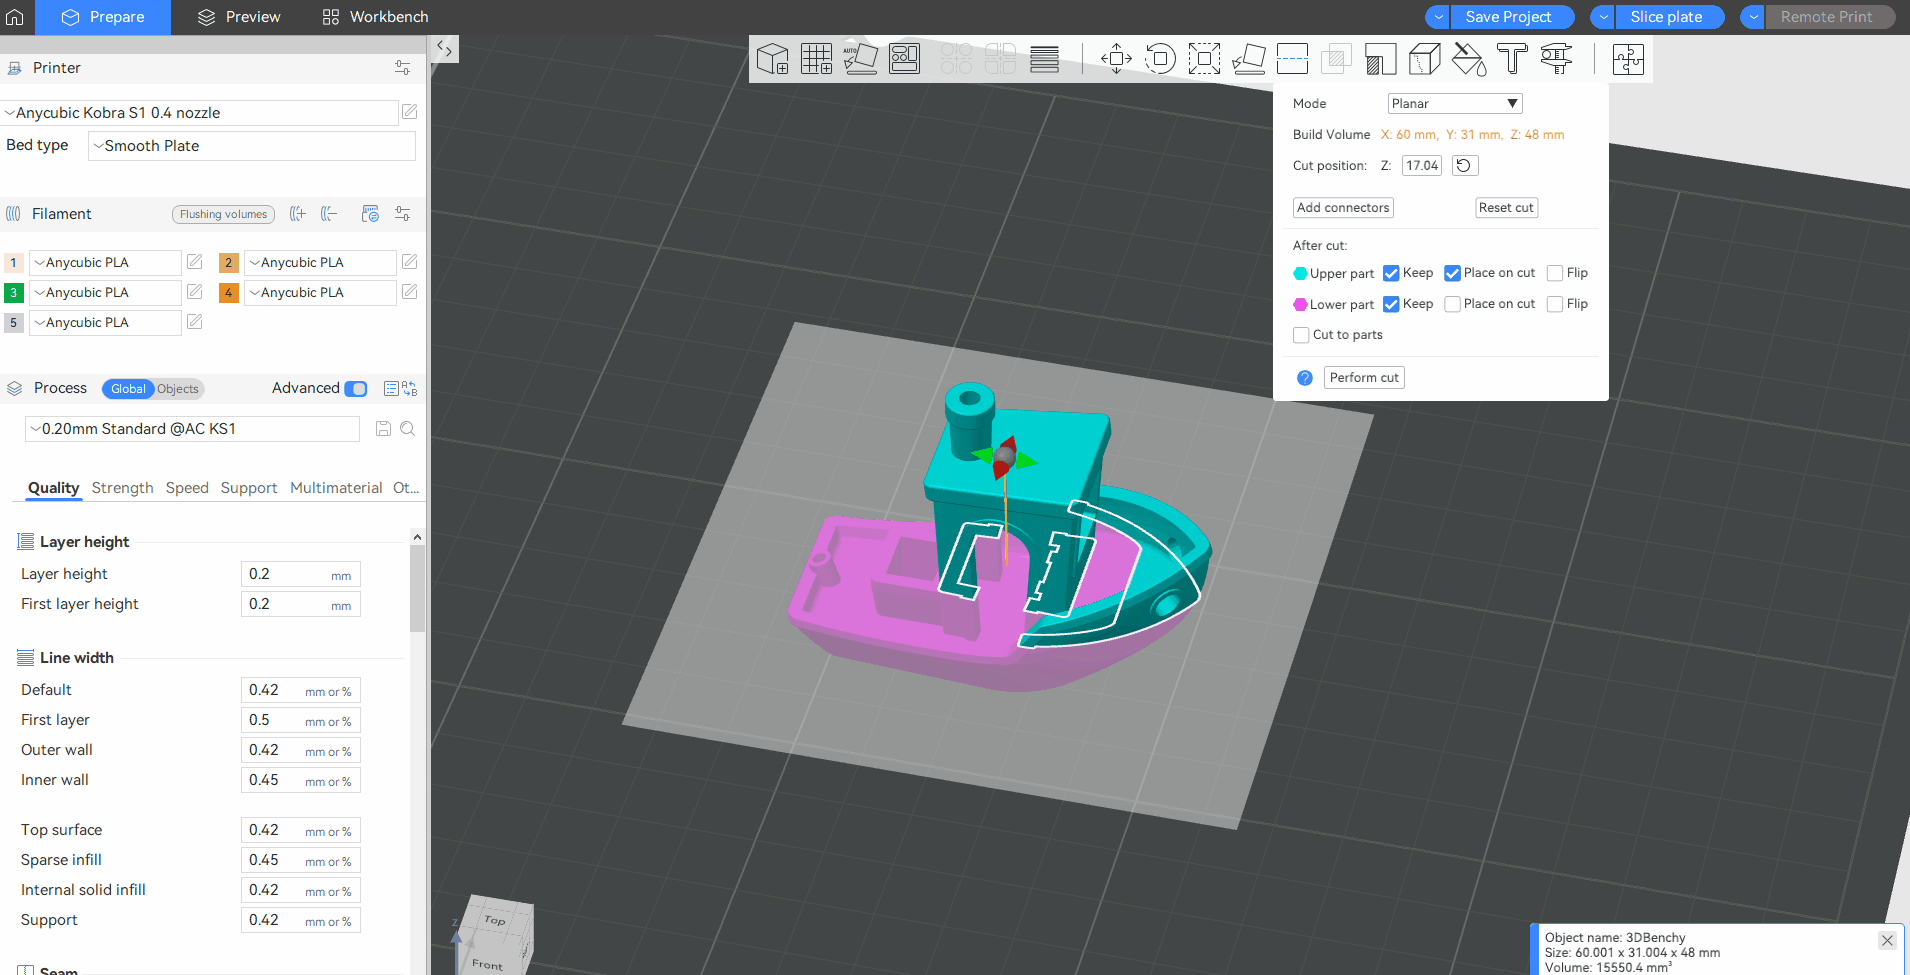This screenshot has width=1910, height=975.
Task: Click the search process settings icon
Action: tap(407, 428)
